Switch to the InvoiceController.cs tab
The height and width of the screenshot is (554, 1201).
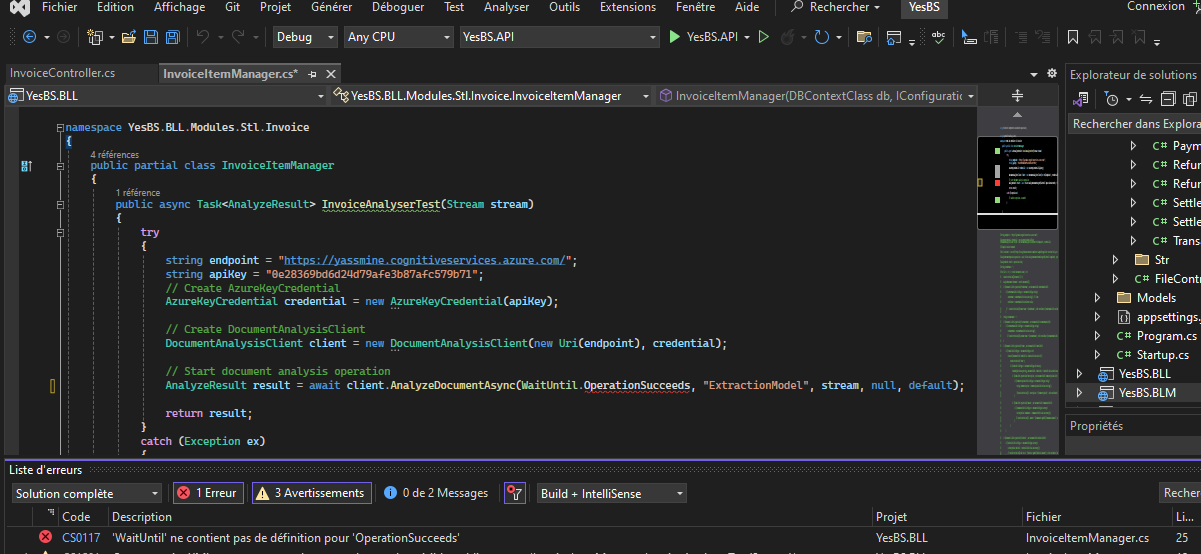[x=62, y=74]
